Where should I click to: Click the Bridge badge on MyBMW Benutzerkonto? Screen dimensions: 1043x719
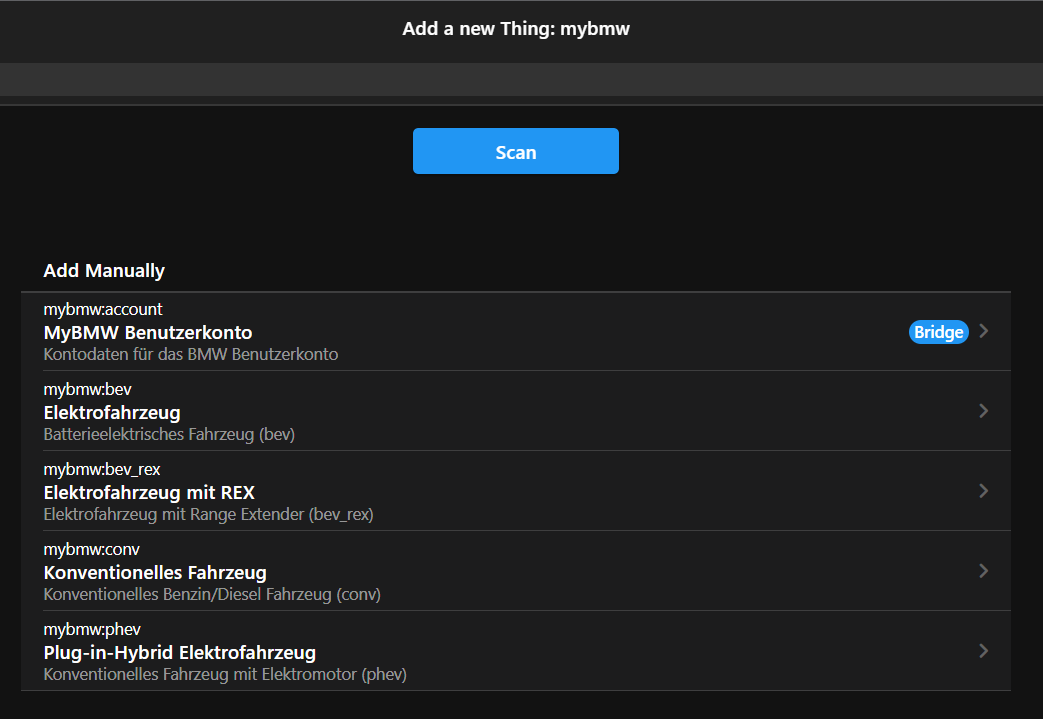[x=938, y=332]
